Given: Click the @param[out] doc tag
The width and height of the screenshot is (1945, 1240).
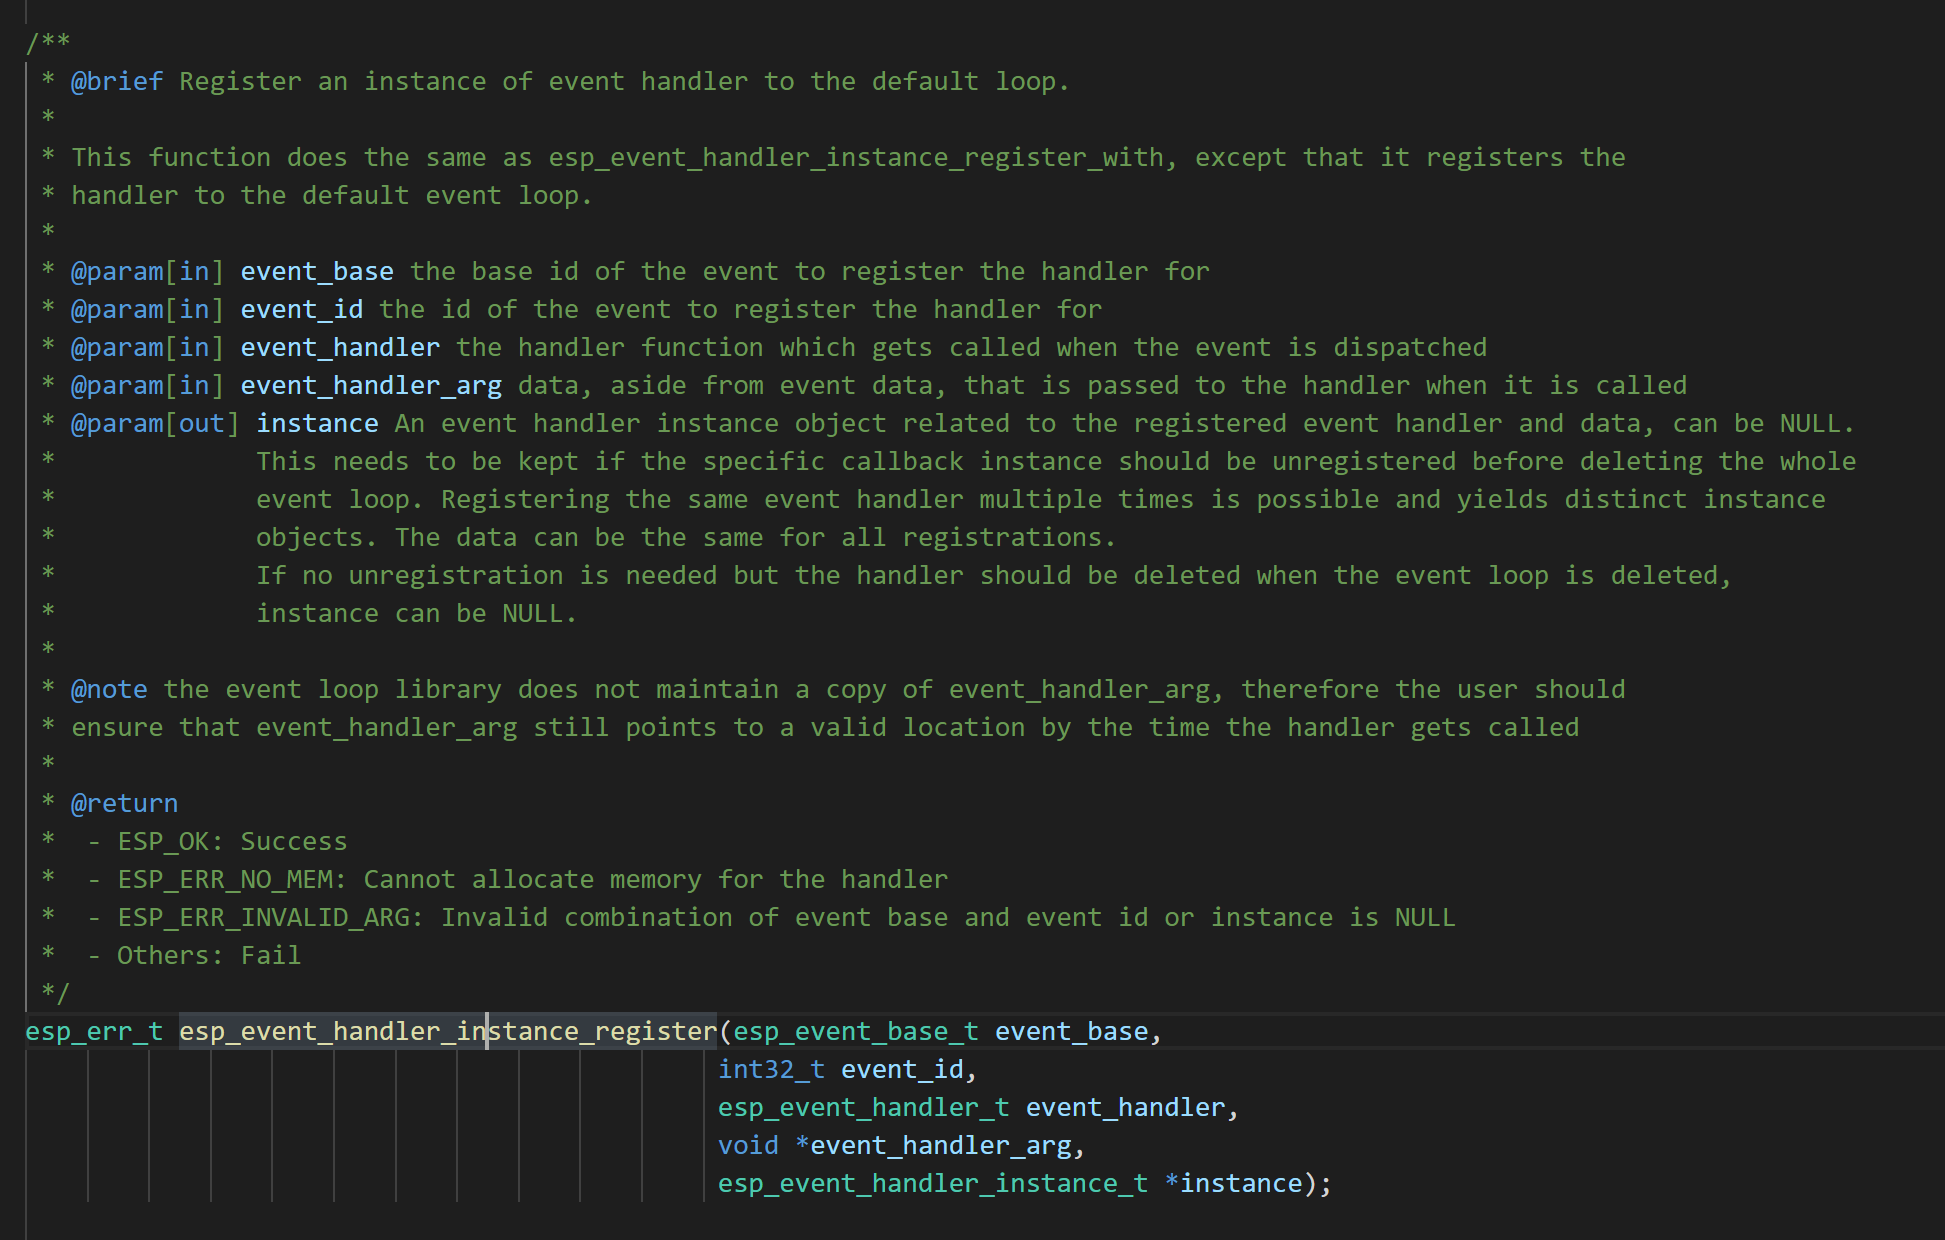Looking at the screenshot, I should pos(155,423).
